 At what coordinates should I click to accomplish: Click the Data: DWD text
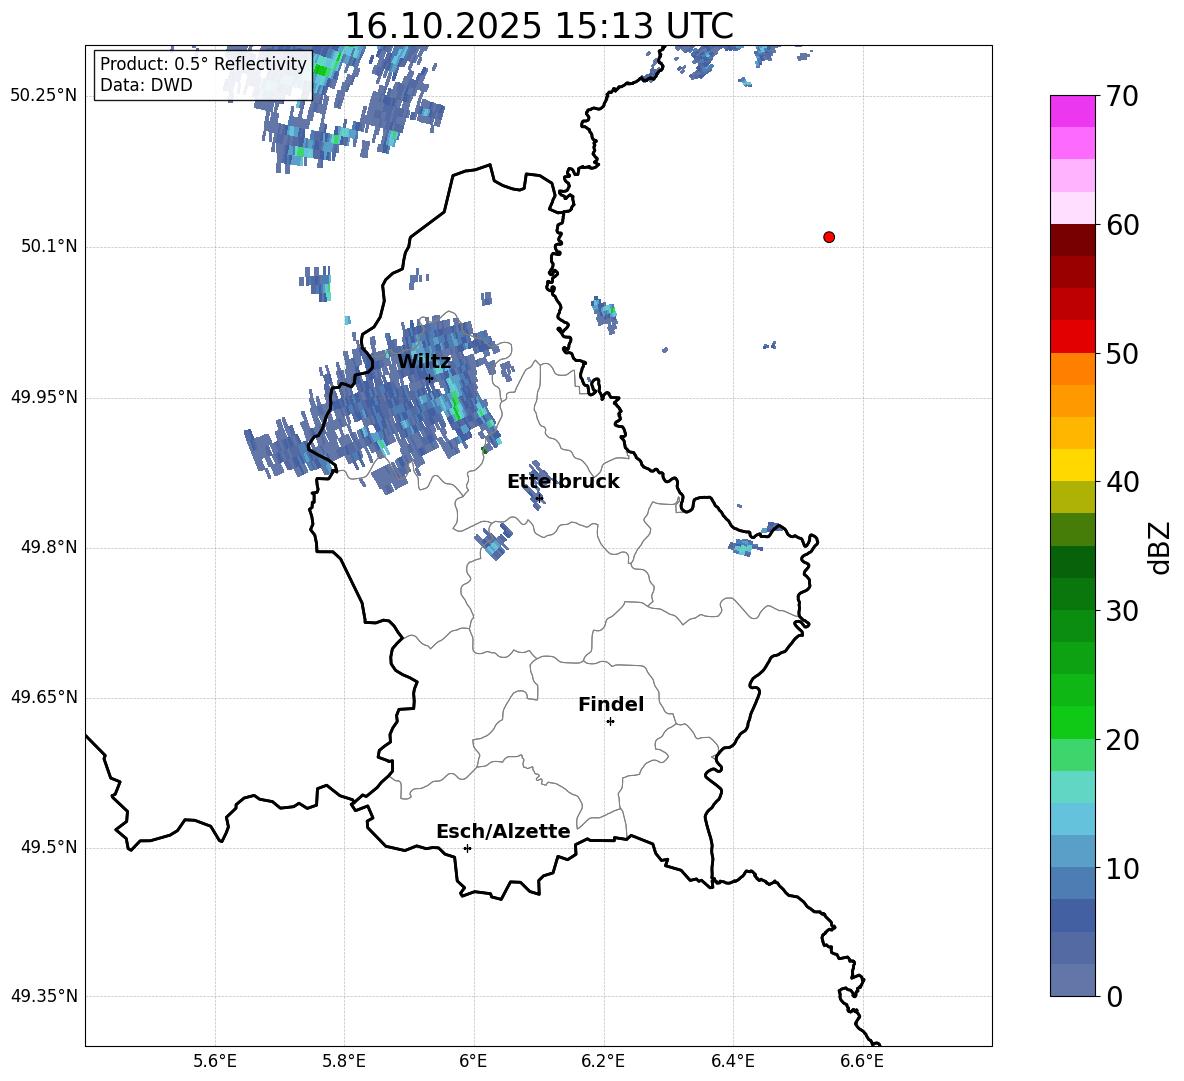[x=146, y=85]
